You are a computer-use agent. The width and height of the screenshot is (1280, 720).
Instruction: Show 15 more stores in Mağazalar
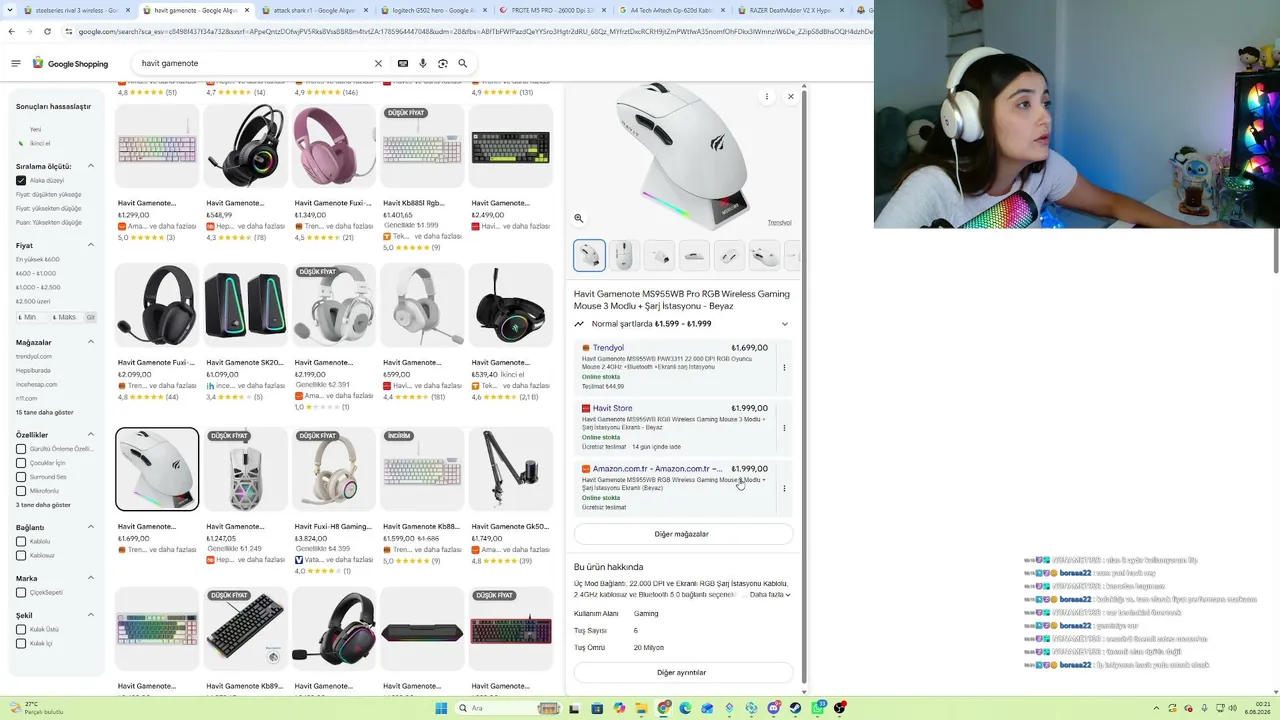45,412
